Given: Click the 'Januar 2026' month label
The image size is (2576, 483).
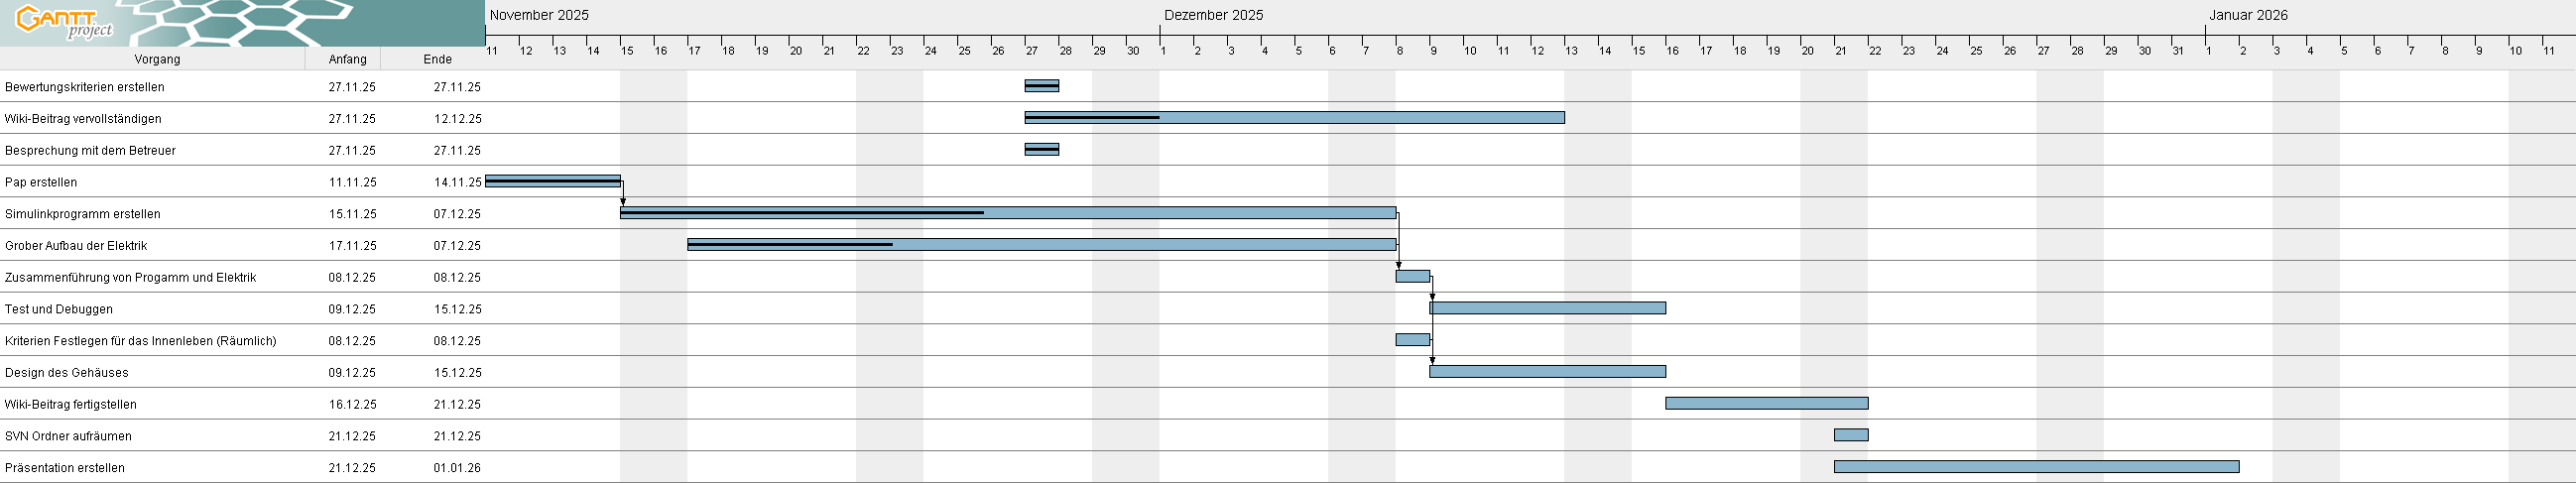Looking at the screenshot, I should [x=2246, y=15].
